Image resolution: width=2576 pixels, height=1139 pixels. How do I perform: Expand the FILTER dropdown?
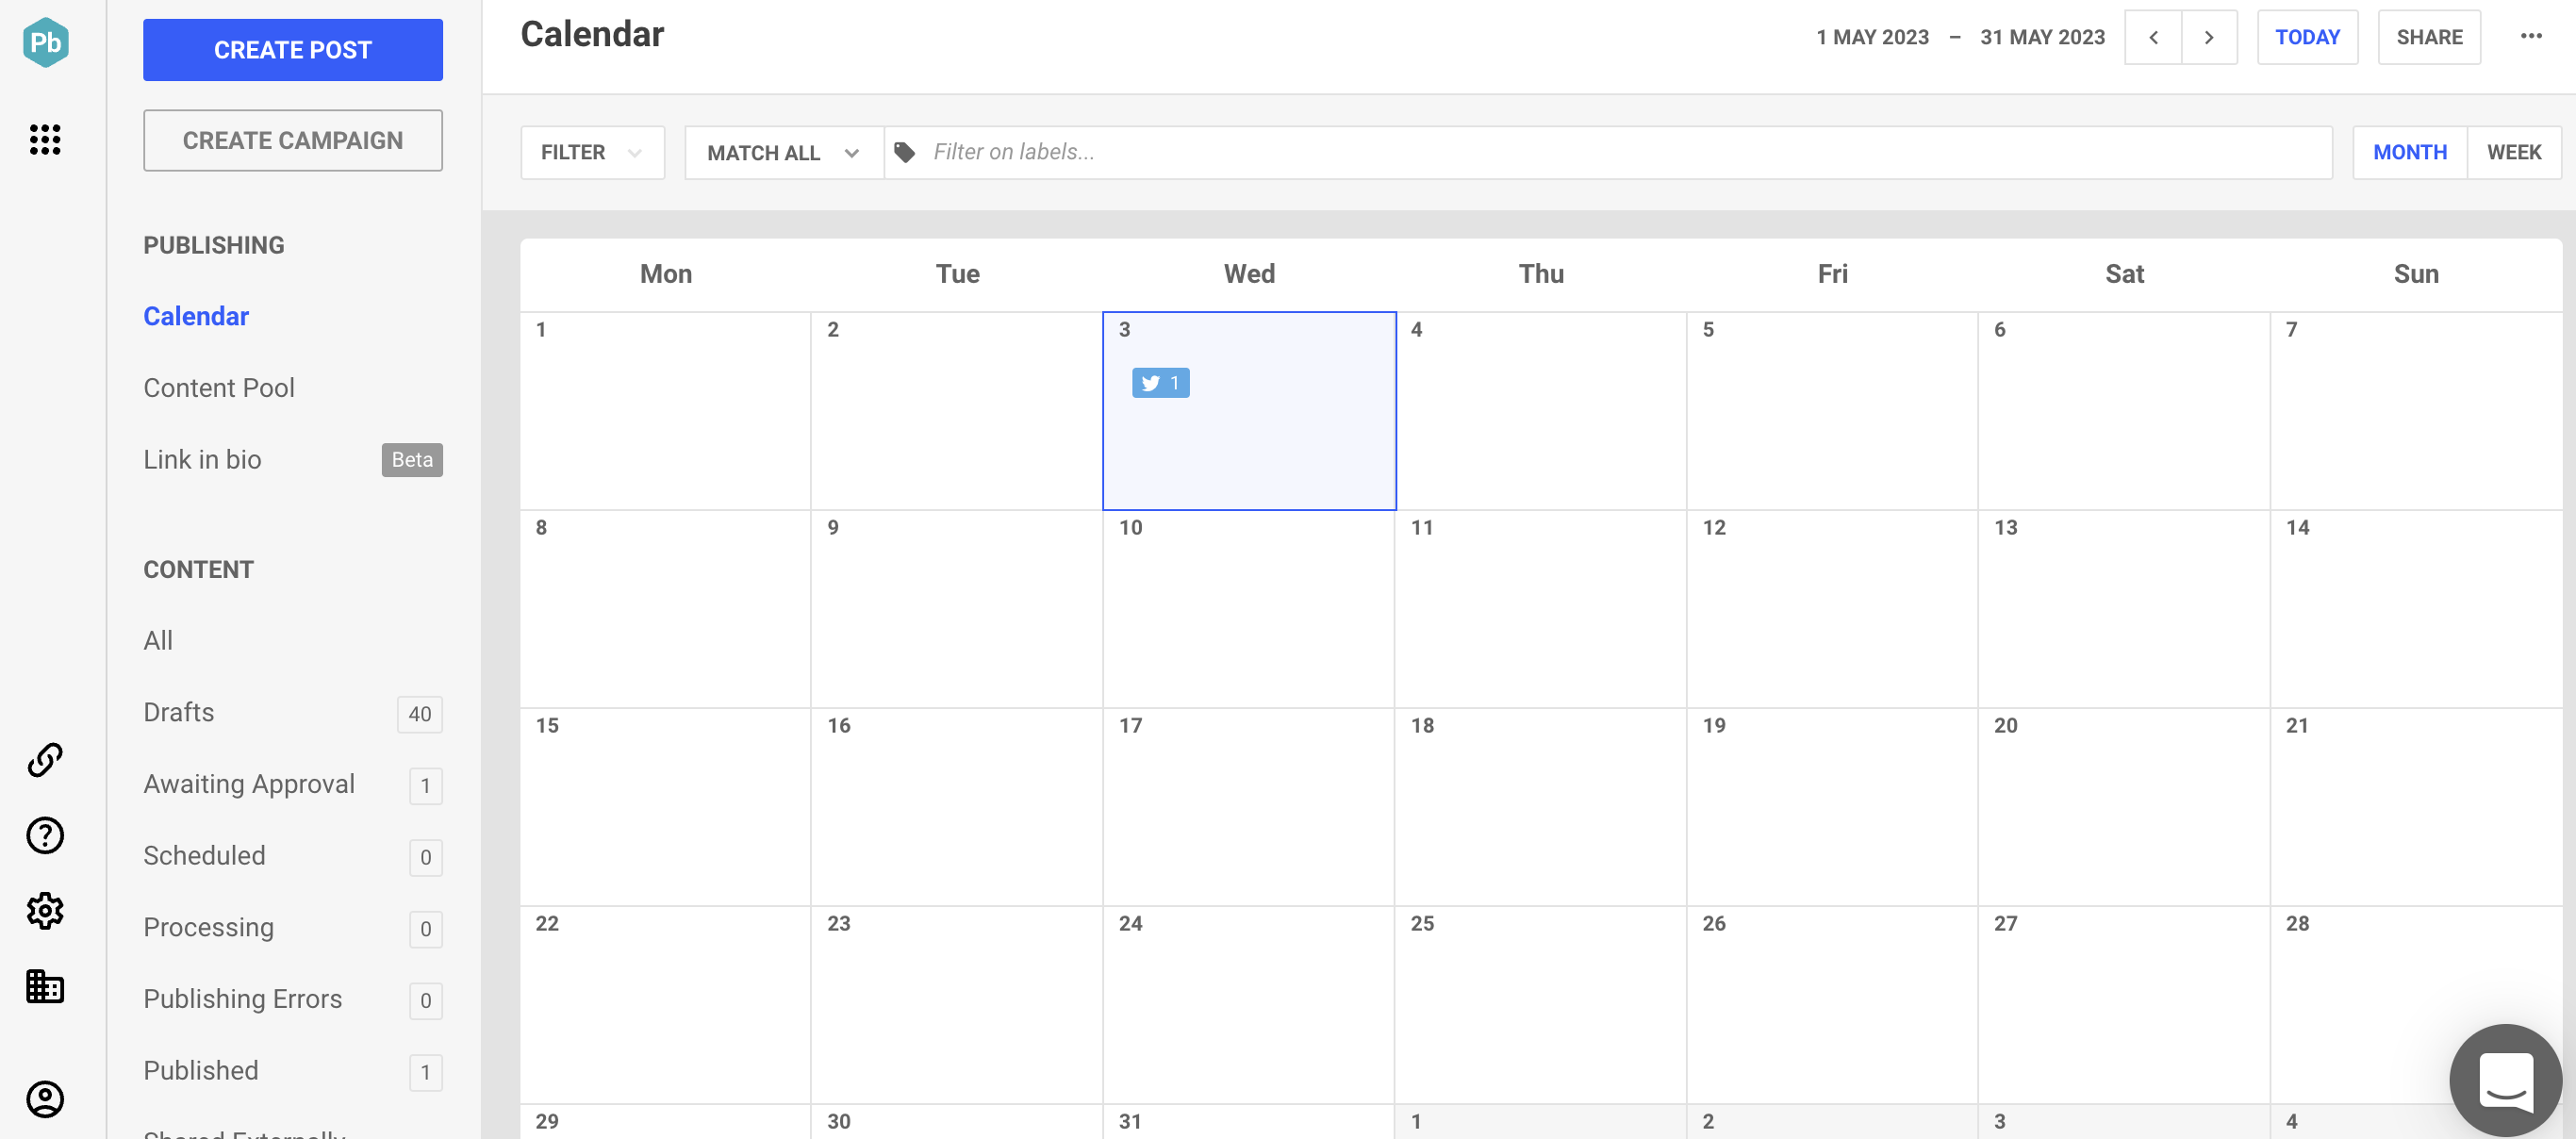click(592, 152)
